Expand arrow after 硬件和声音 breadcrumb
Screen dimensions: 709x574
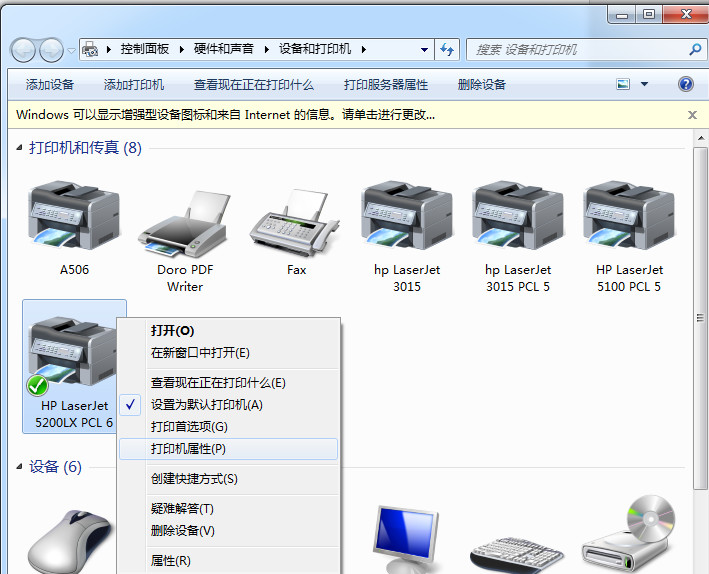(x=266, y=49)
